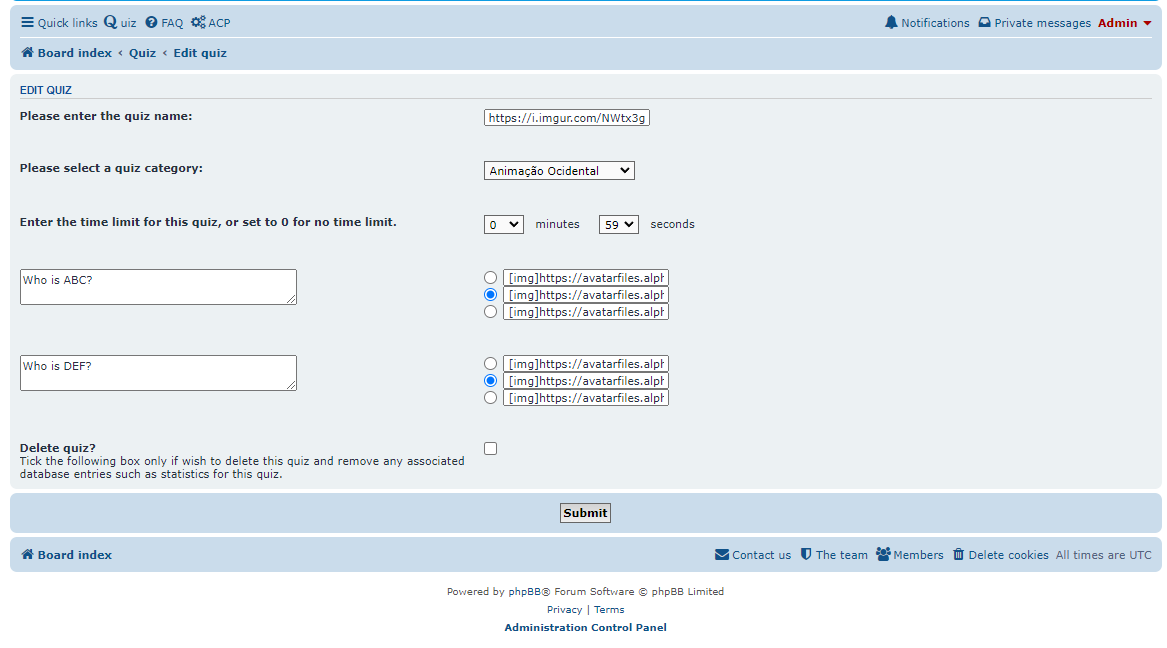Click first answer text field for ABC

[x=586, y=278]
